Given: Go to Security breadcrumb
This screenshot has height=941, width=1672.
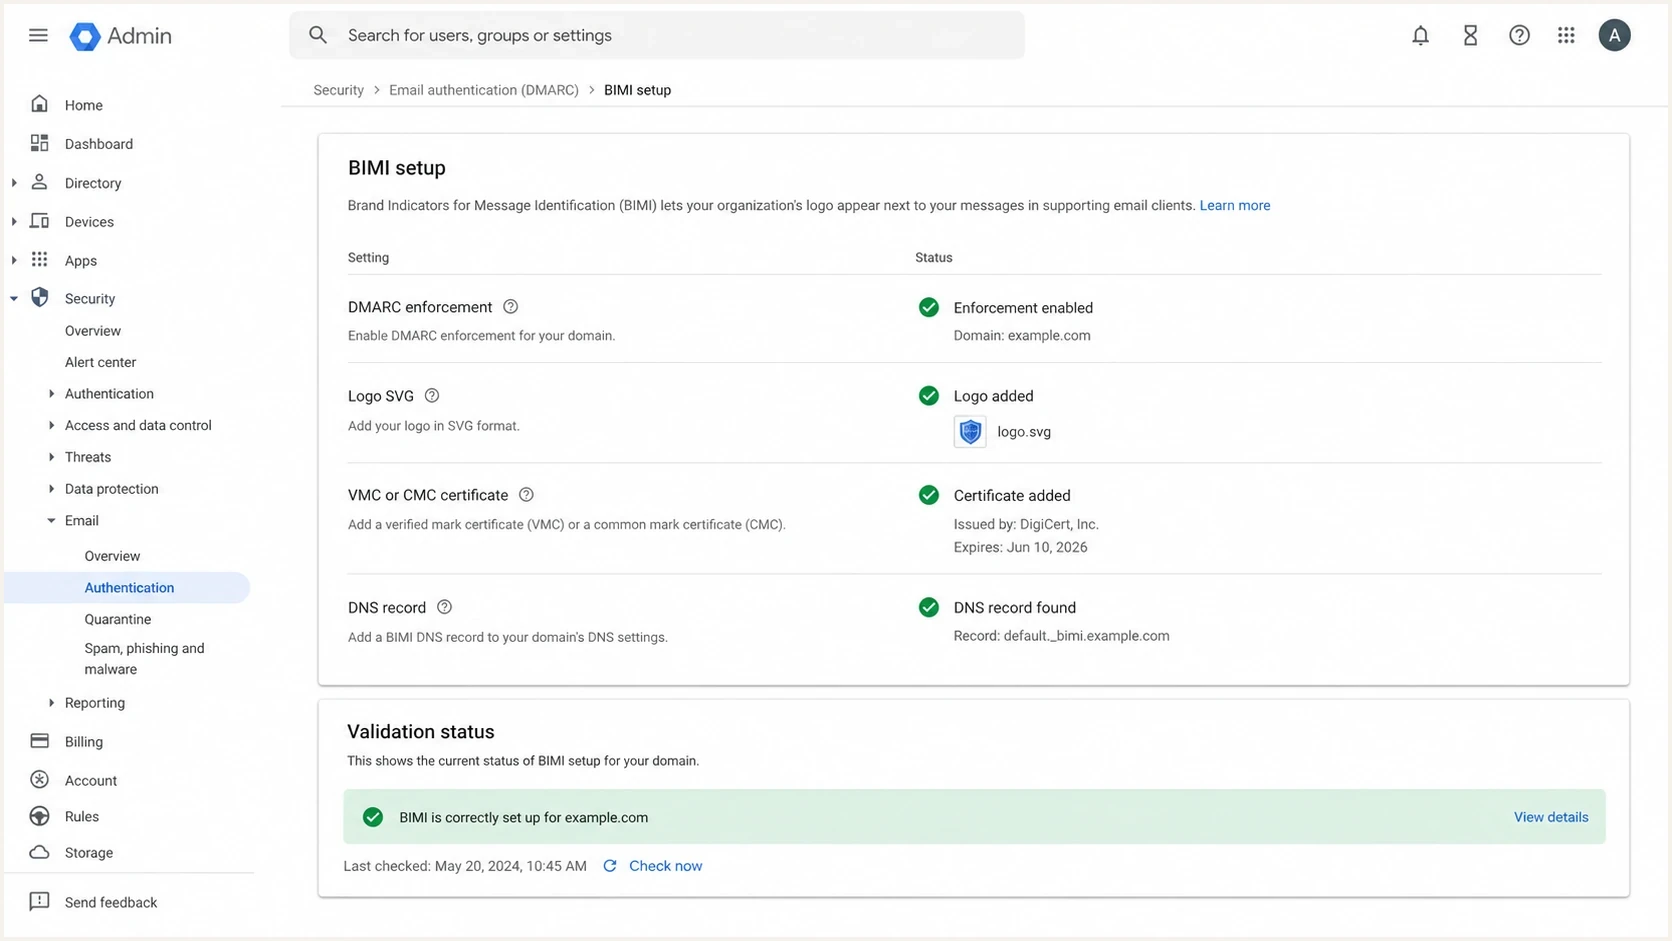Looking at the screenshot, I should pos(338,90).
